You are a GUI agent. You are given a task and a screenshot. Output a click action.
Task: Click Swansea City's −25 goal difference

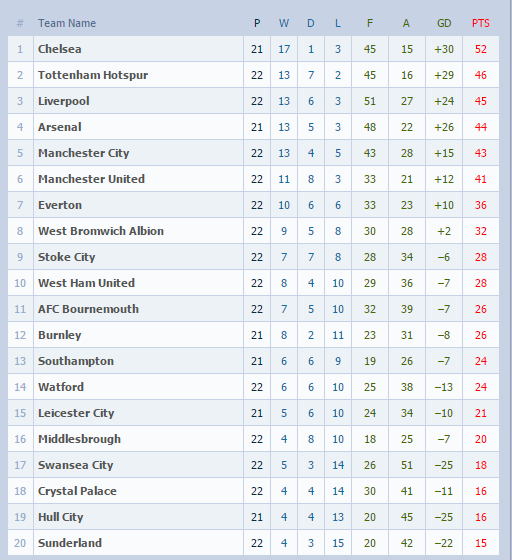coord(444,465)
